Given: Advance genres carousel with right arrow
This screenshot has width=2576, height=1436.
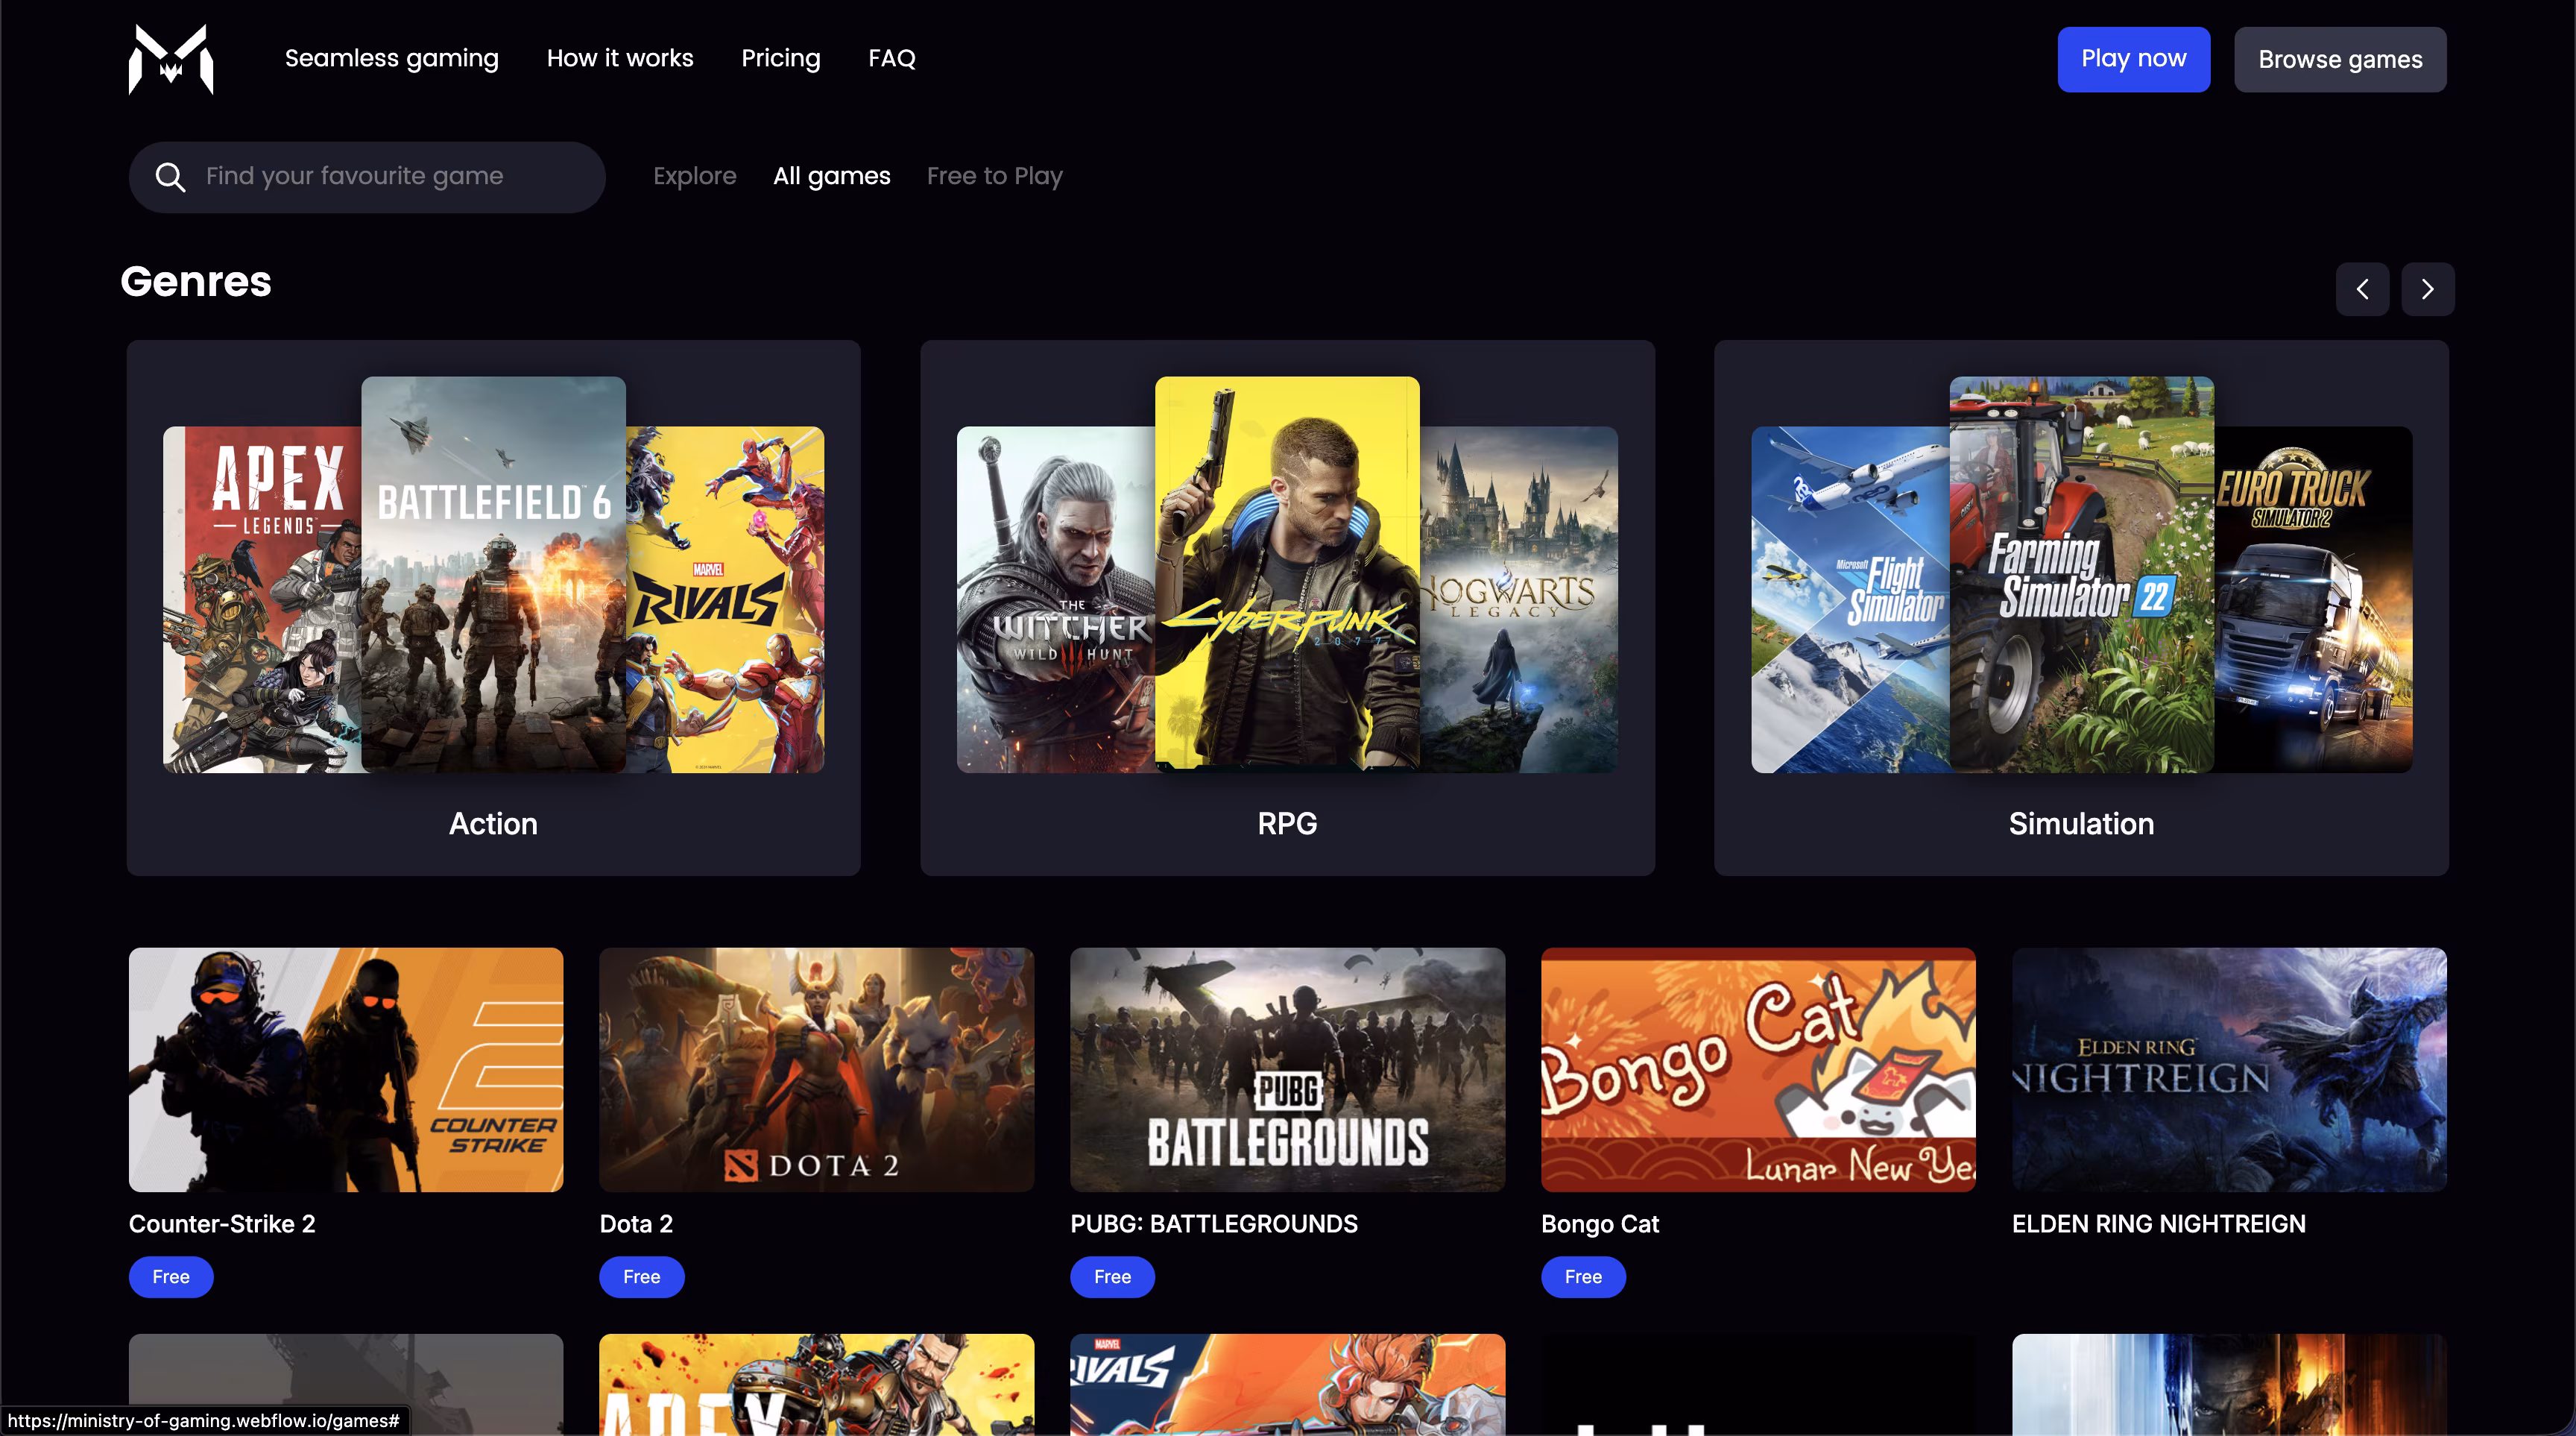Looking at the screenshot, I should 2427,289.
